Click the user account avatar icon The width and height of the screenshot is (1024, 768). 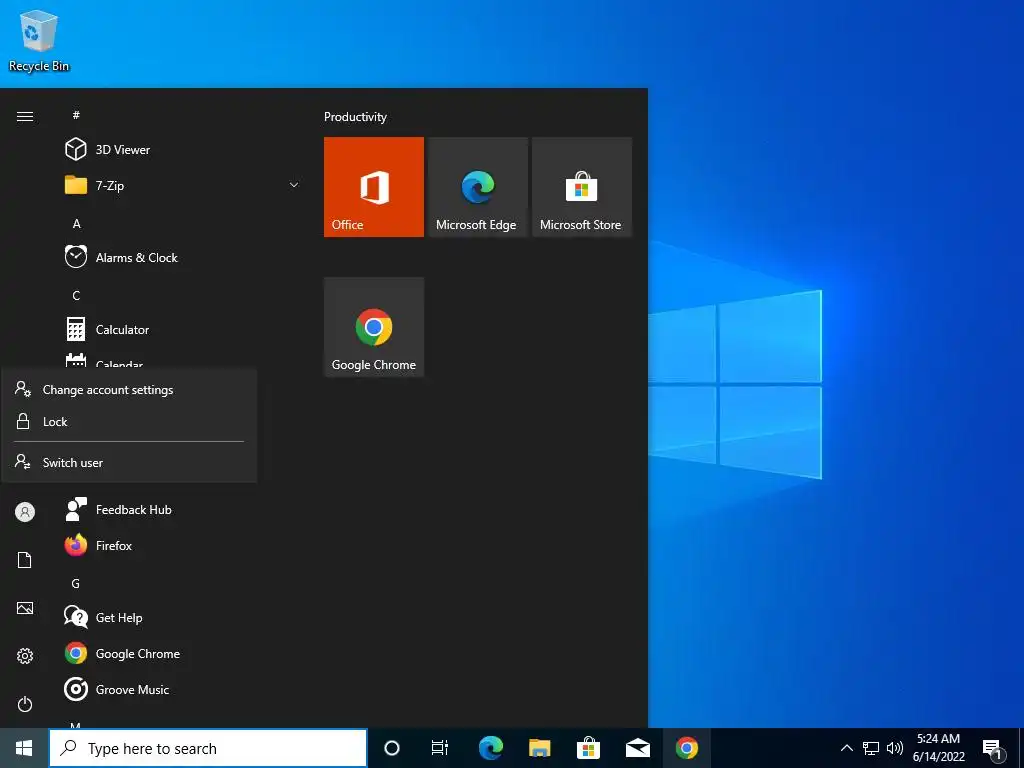tap(25, 512)
